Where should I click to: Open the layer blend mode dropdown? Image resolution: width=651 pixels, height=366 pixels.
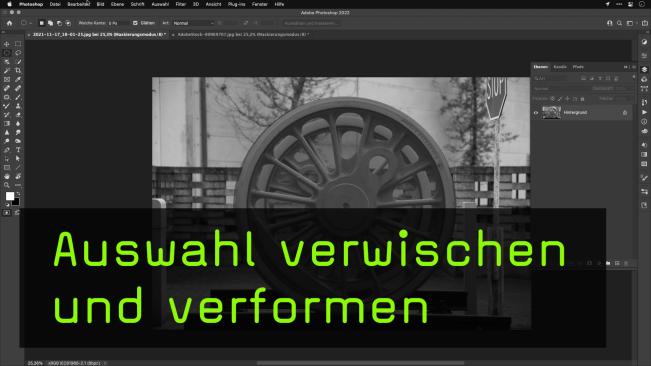(560, 88)
